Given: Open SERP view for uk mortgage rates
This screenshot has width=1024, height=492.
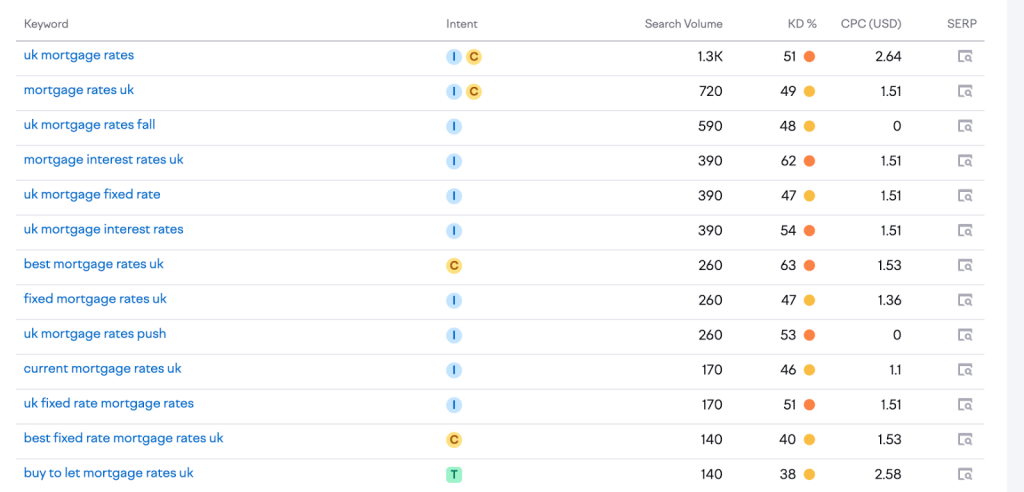Looking at the screenshot, I should pyautogui.click(x=965, y=57).
